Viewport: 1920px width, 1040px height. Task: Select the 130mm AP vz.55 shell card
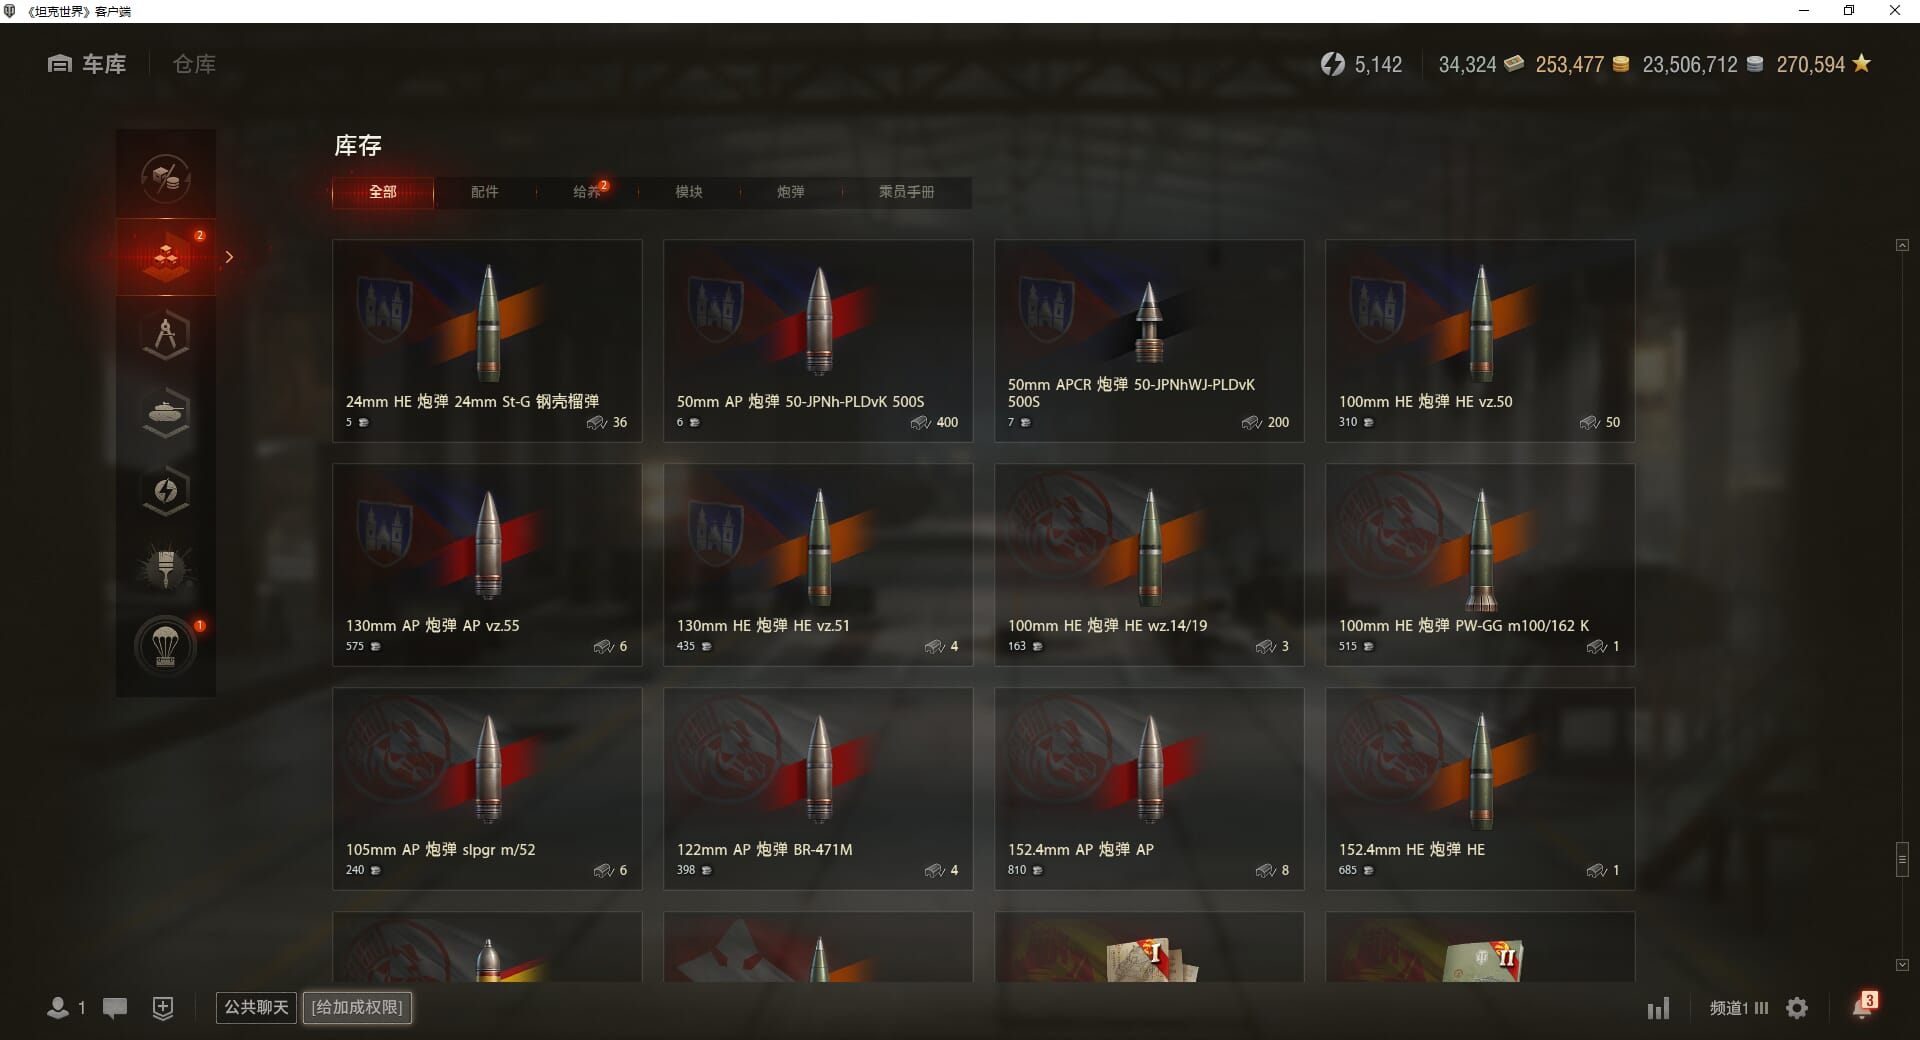(487, 565)
